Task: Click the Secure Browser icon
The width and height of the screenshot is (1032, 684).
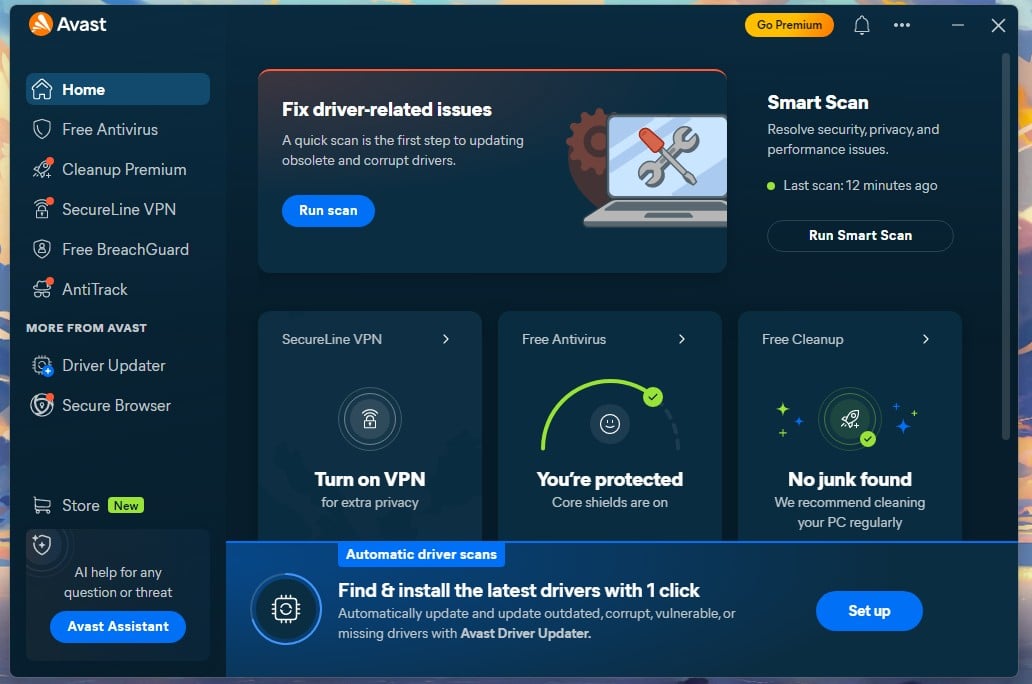Action: click(x=42, y=405)
